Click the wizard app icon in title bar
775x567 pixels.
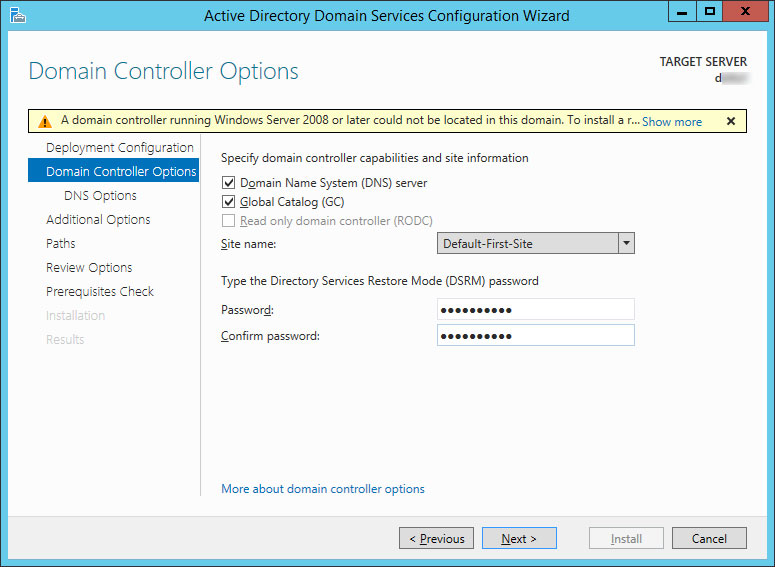coord(18,15)
